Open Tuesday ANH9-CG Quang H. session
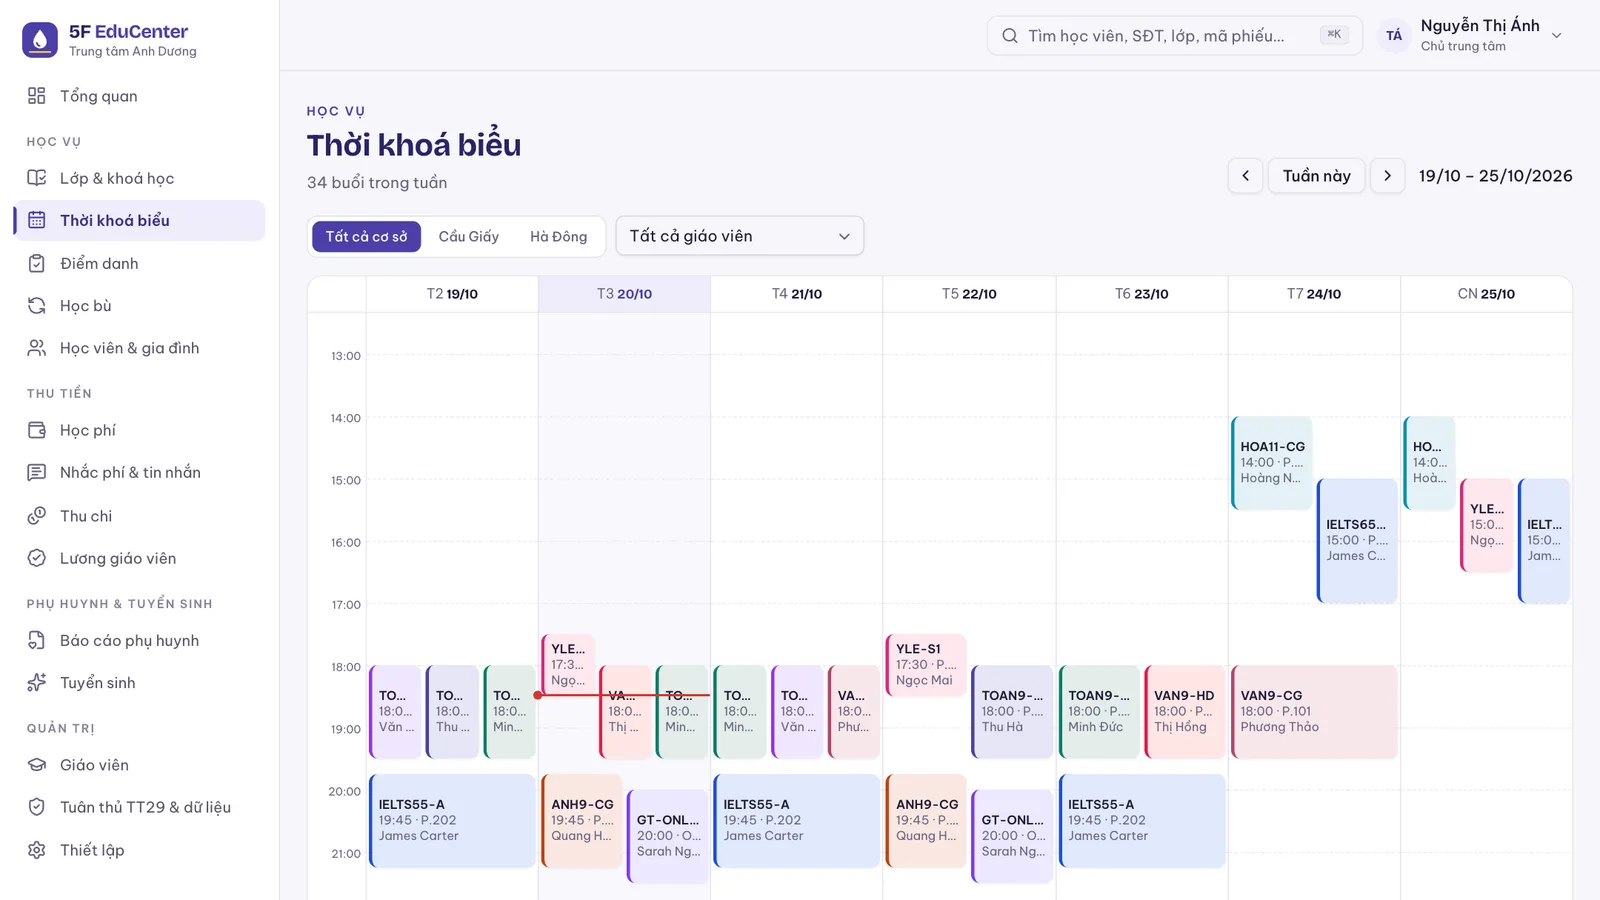The width and height of the screenshot is (1600, 900). [582, 821]
